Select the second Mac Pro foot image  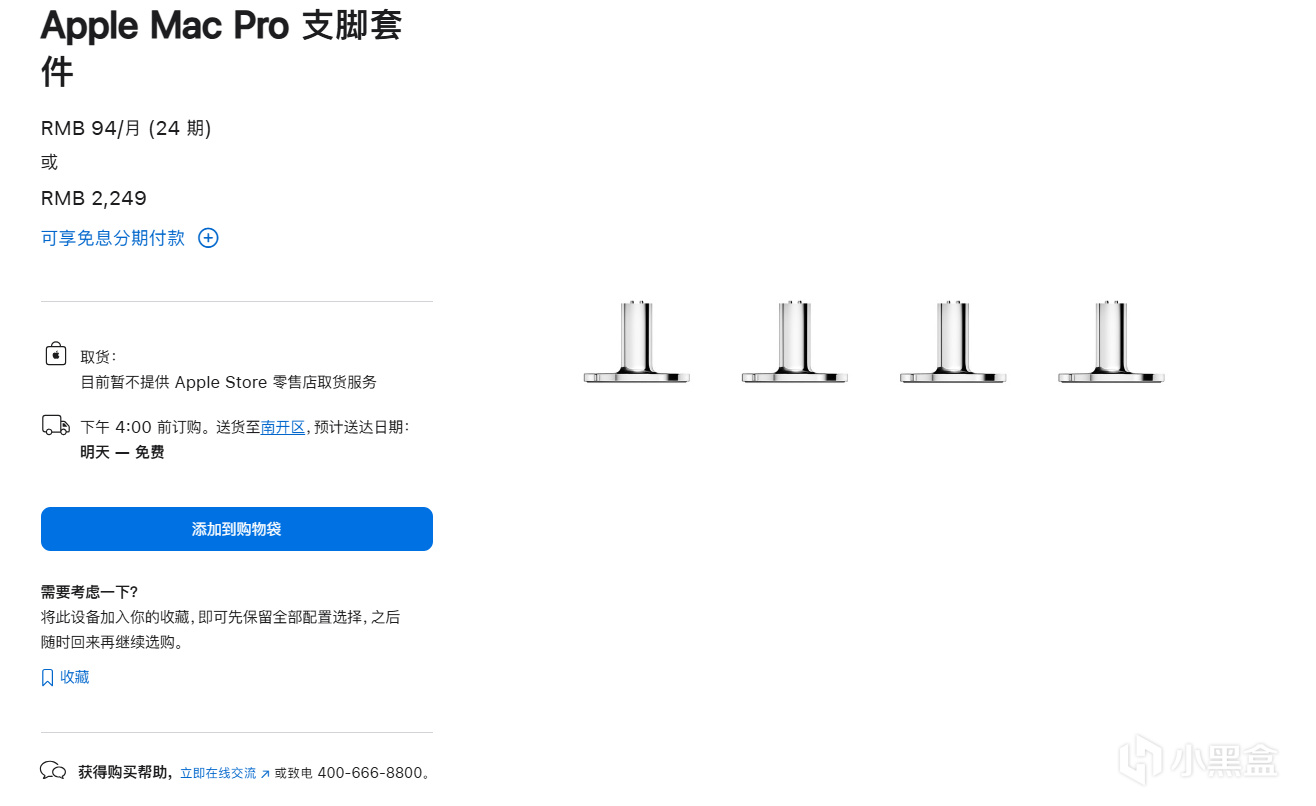(795, 342)
